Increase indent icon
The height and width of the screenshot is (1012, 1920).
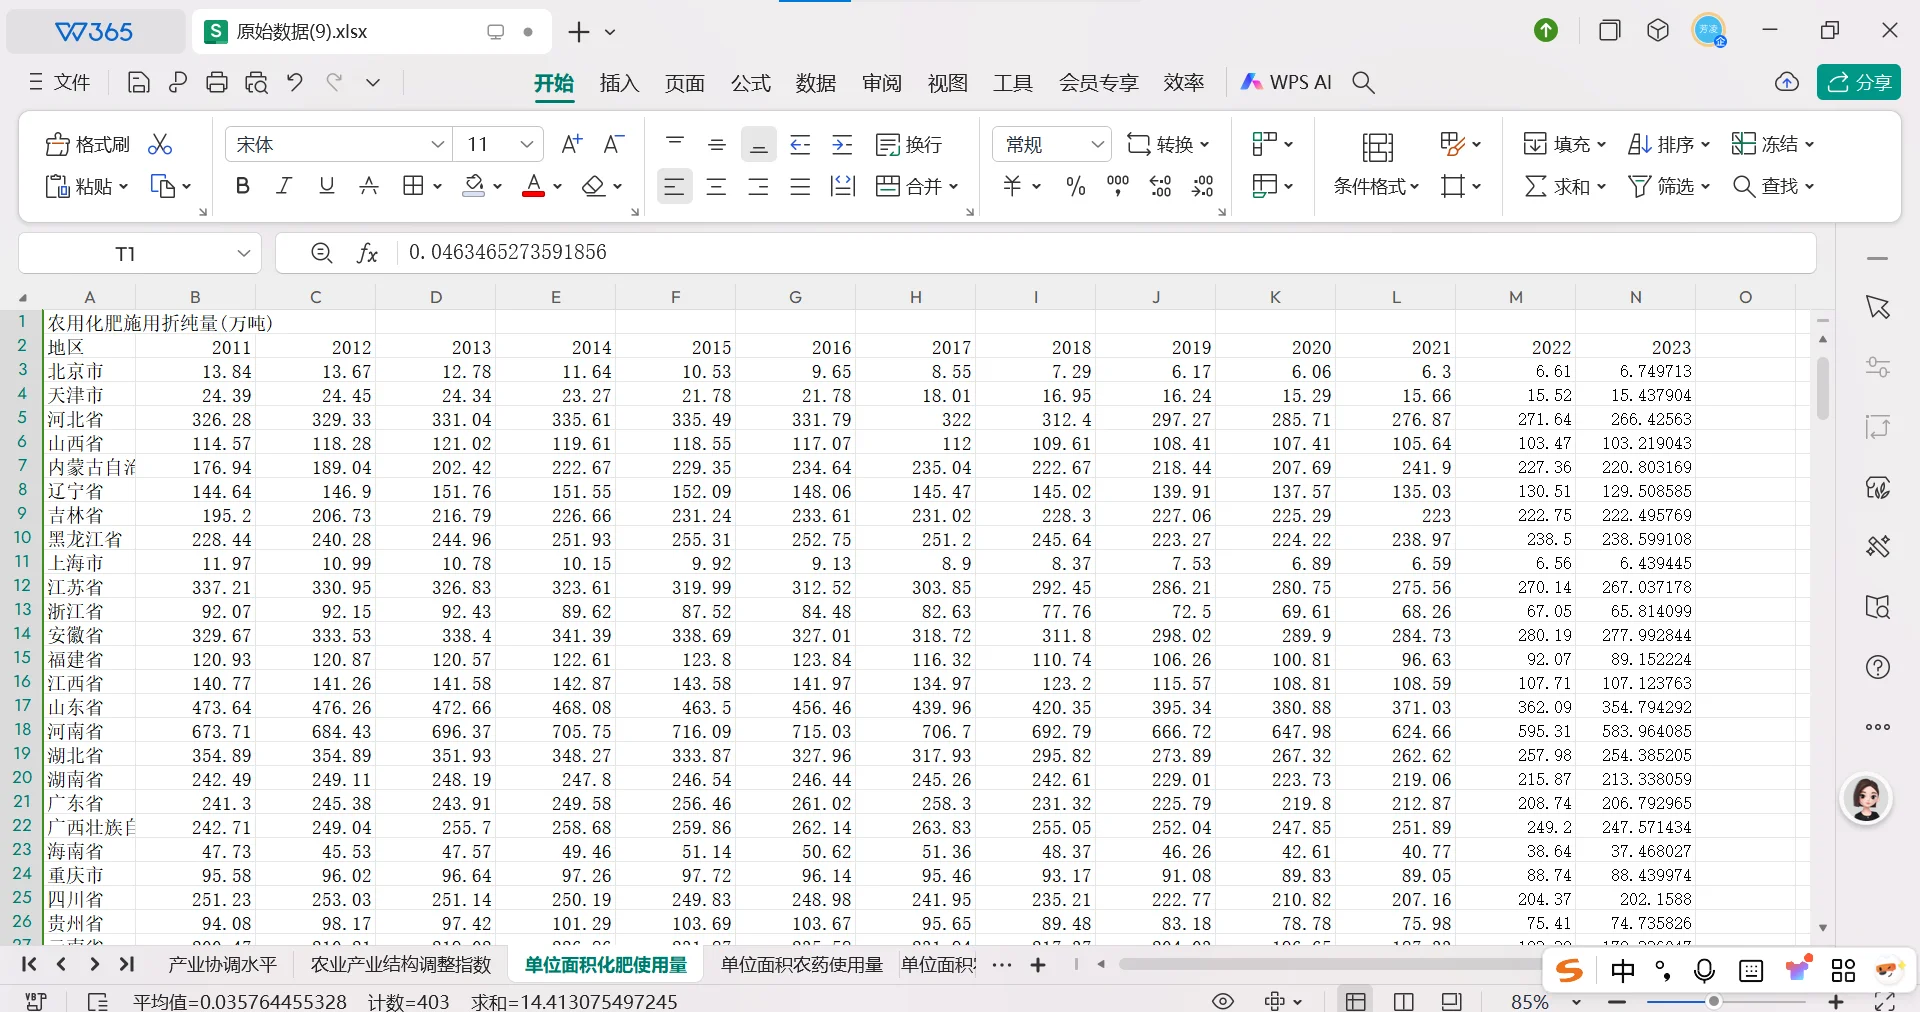[843, 145]
